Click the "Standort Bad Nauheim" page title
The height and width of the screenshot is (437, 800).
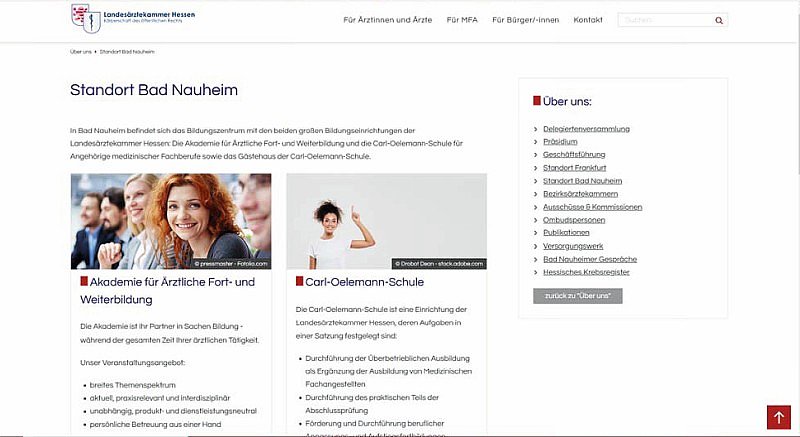click(x=154, y=90)
